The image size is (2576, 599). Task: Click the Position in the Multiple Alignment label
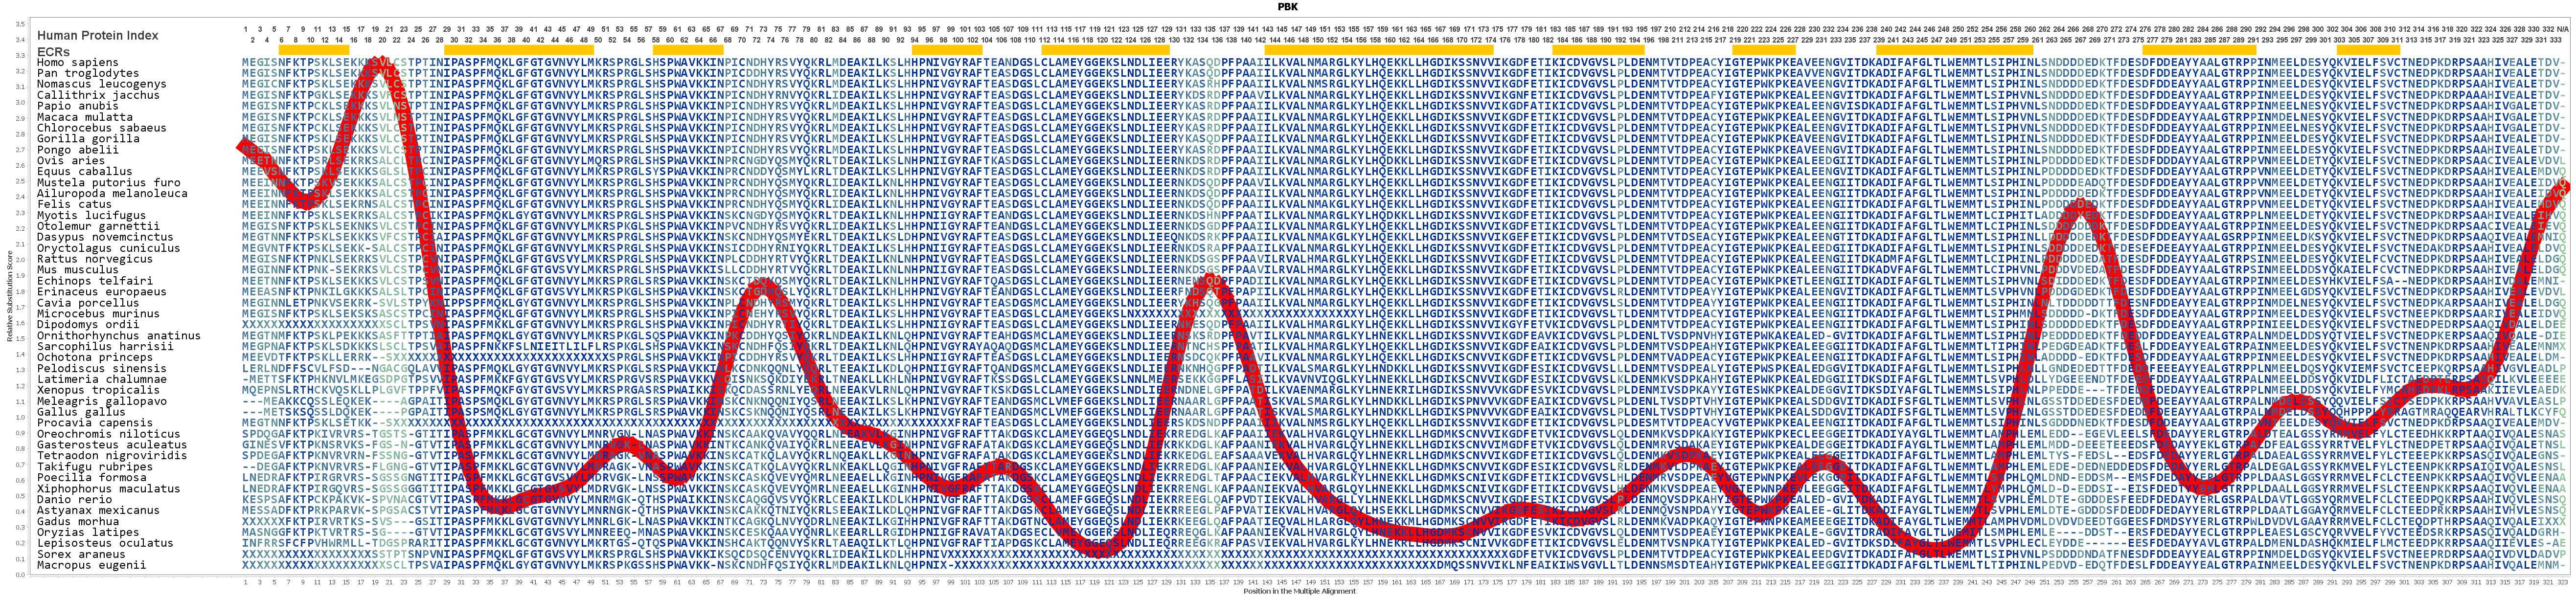coord(1299,592)
